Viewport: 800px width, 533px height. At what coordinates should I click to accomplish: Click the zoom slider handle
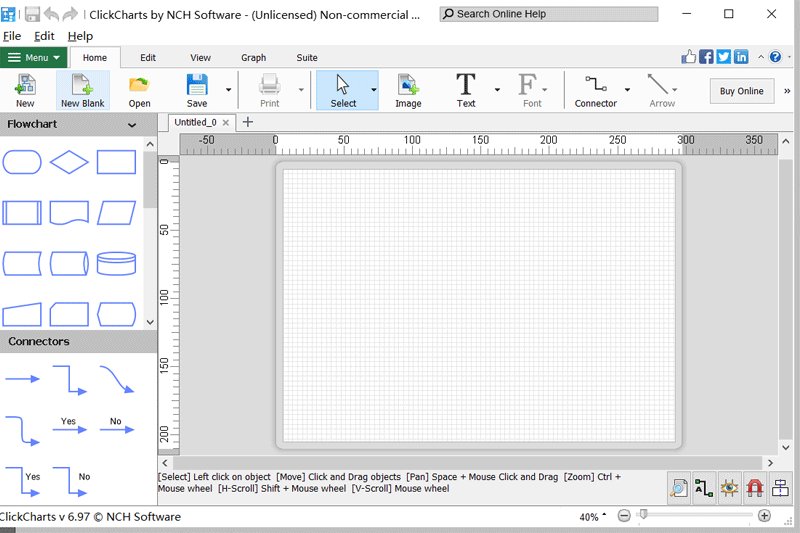point(644,514)
